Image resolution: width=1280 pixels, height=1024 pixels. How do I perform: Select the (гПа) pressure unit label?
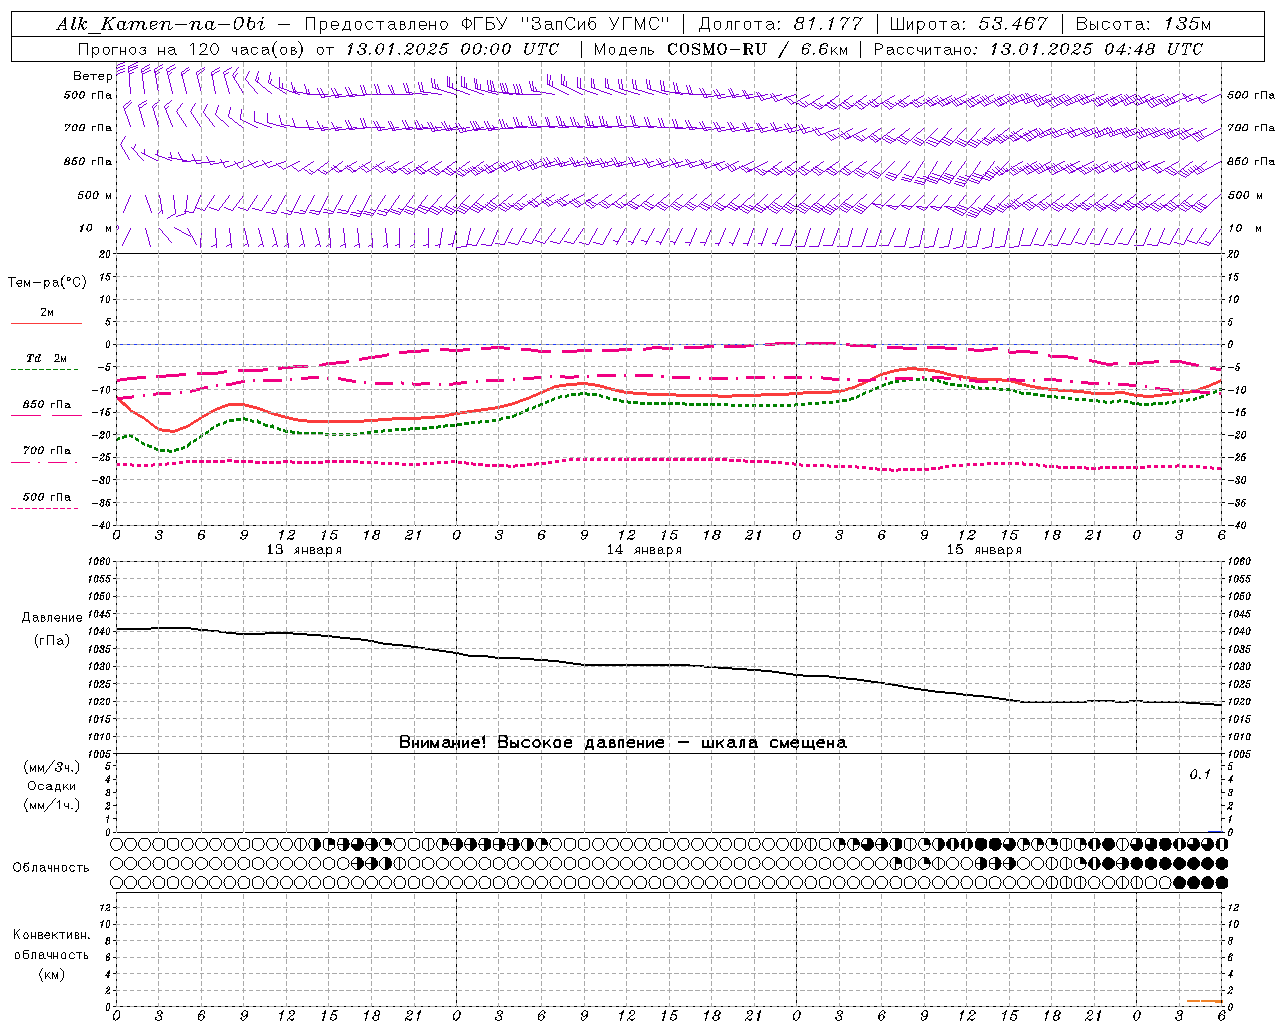coord(52,640)
